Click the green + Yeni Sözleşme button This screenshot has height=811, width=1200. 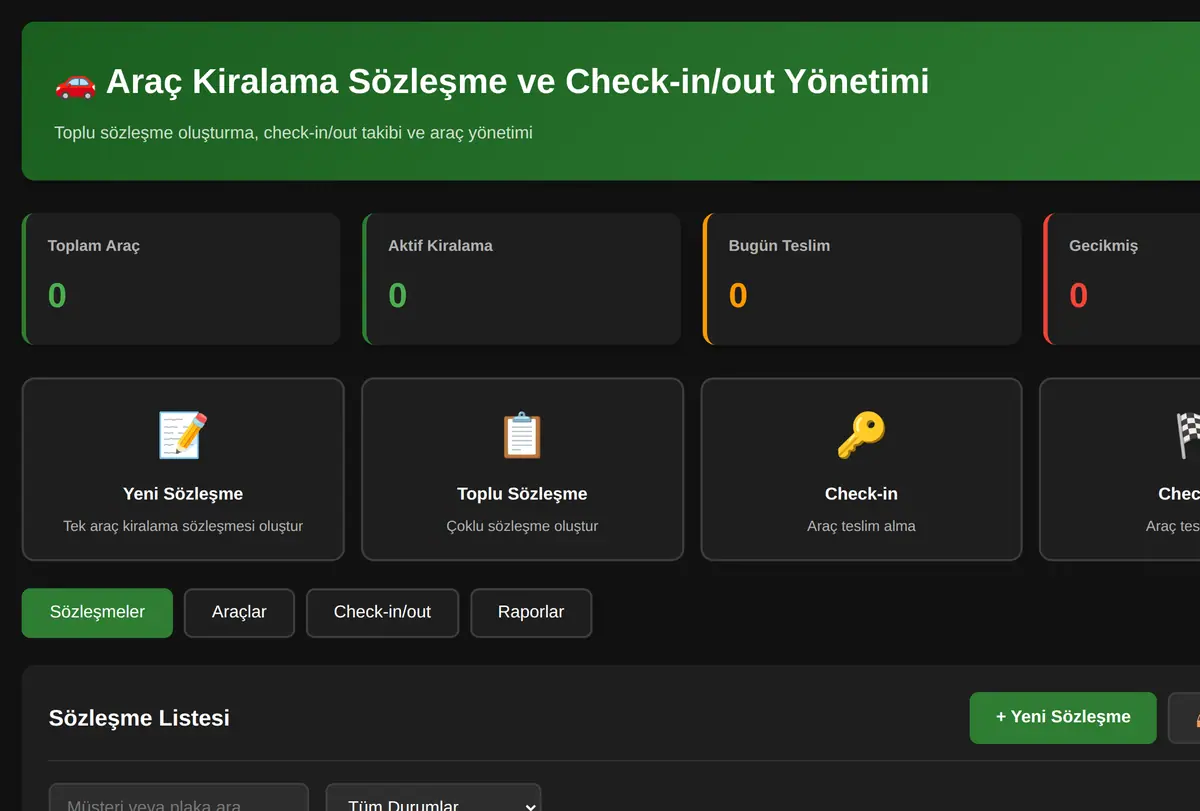click(x=1063, y=718)
